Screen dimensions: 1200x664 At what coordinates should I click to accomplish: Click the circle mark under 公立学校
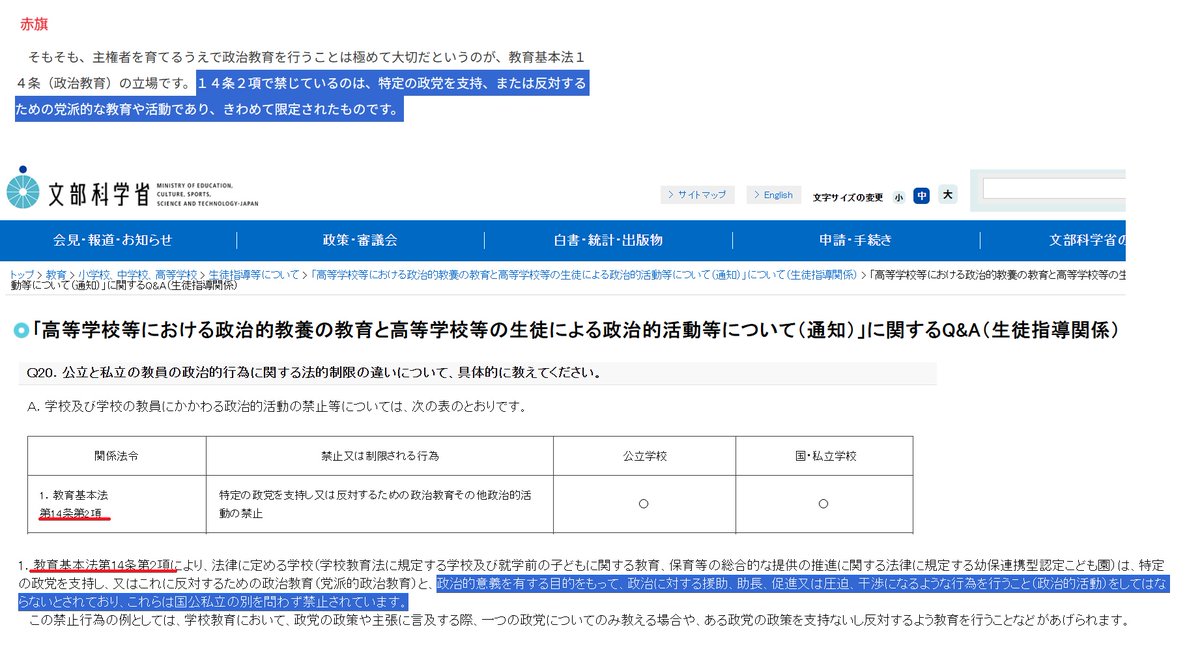point(644,504)
